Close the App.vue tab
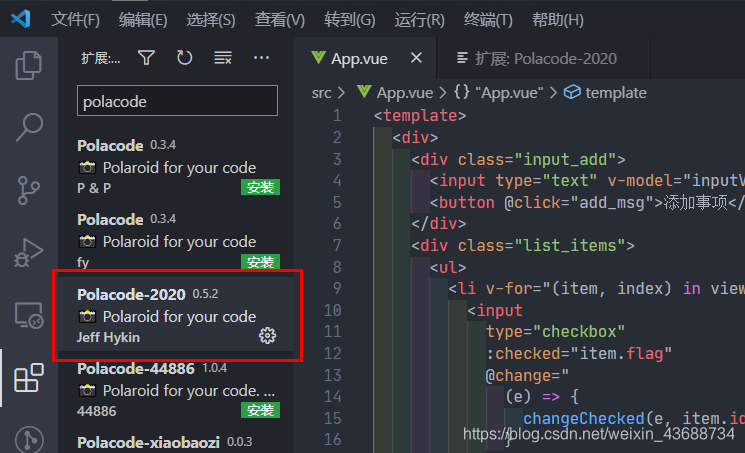The height and width of the screenshot is (453, 745). [416, 58]
